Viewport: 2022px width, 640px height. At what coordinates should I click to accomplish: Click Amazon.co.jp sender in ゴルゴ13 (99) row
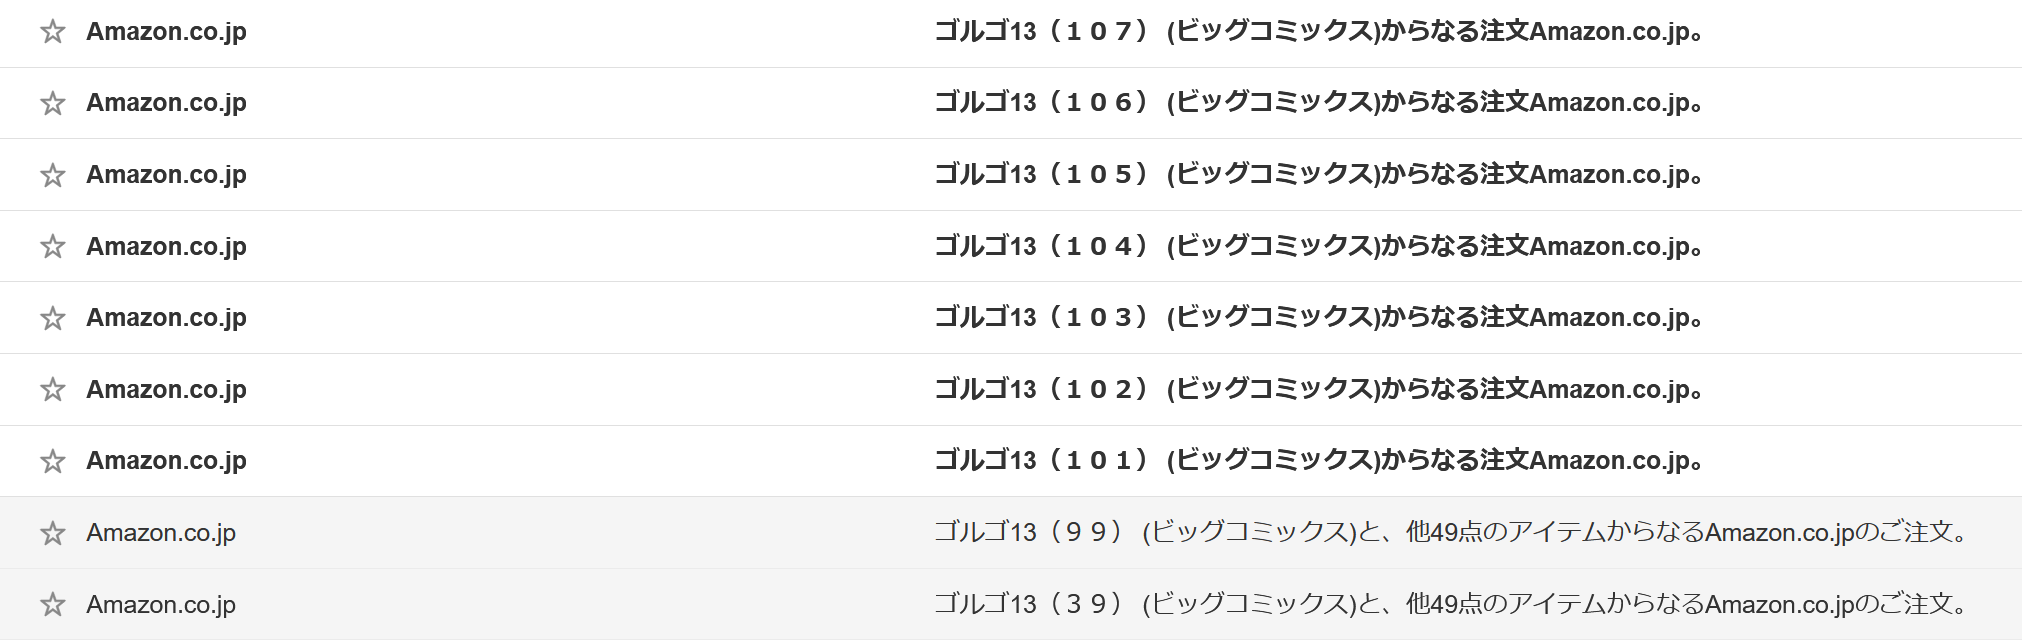click(x=161, y=532)
